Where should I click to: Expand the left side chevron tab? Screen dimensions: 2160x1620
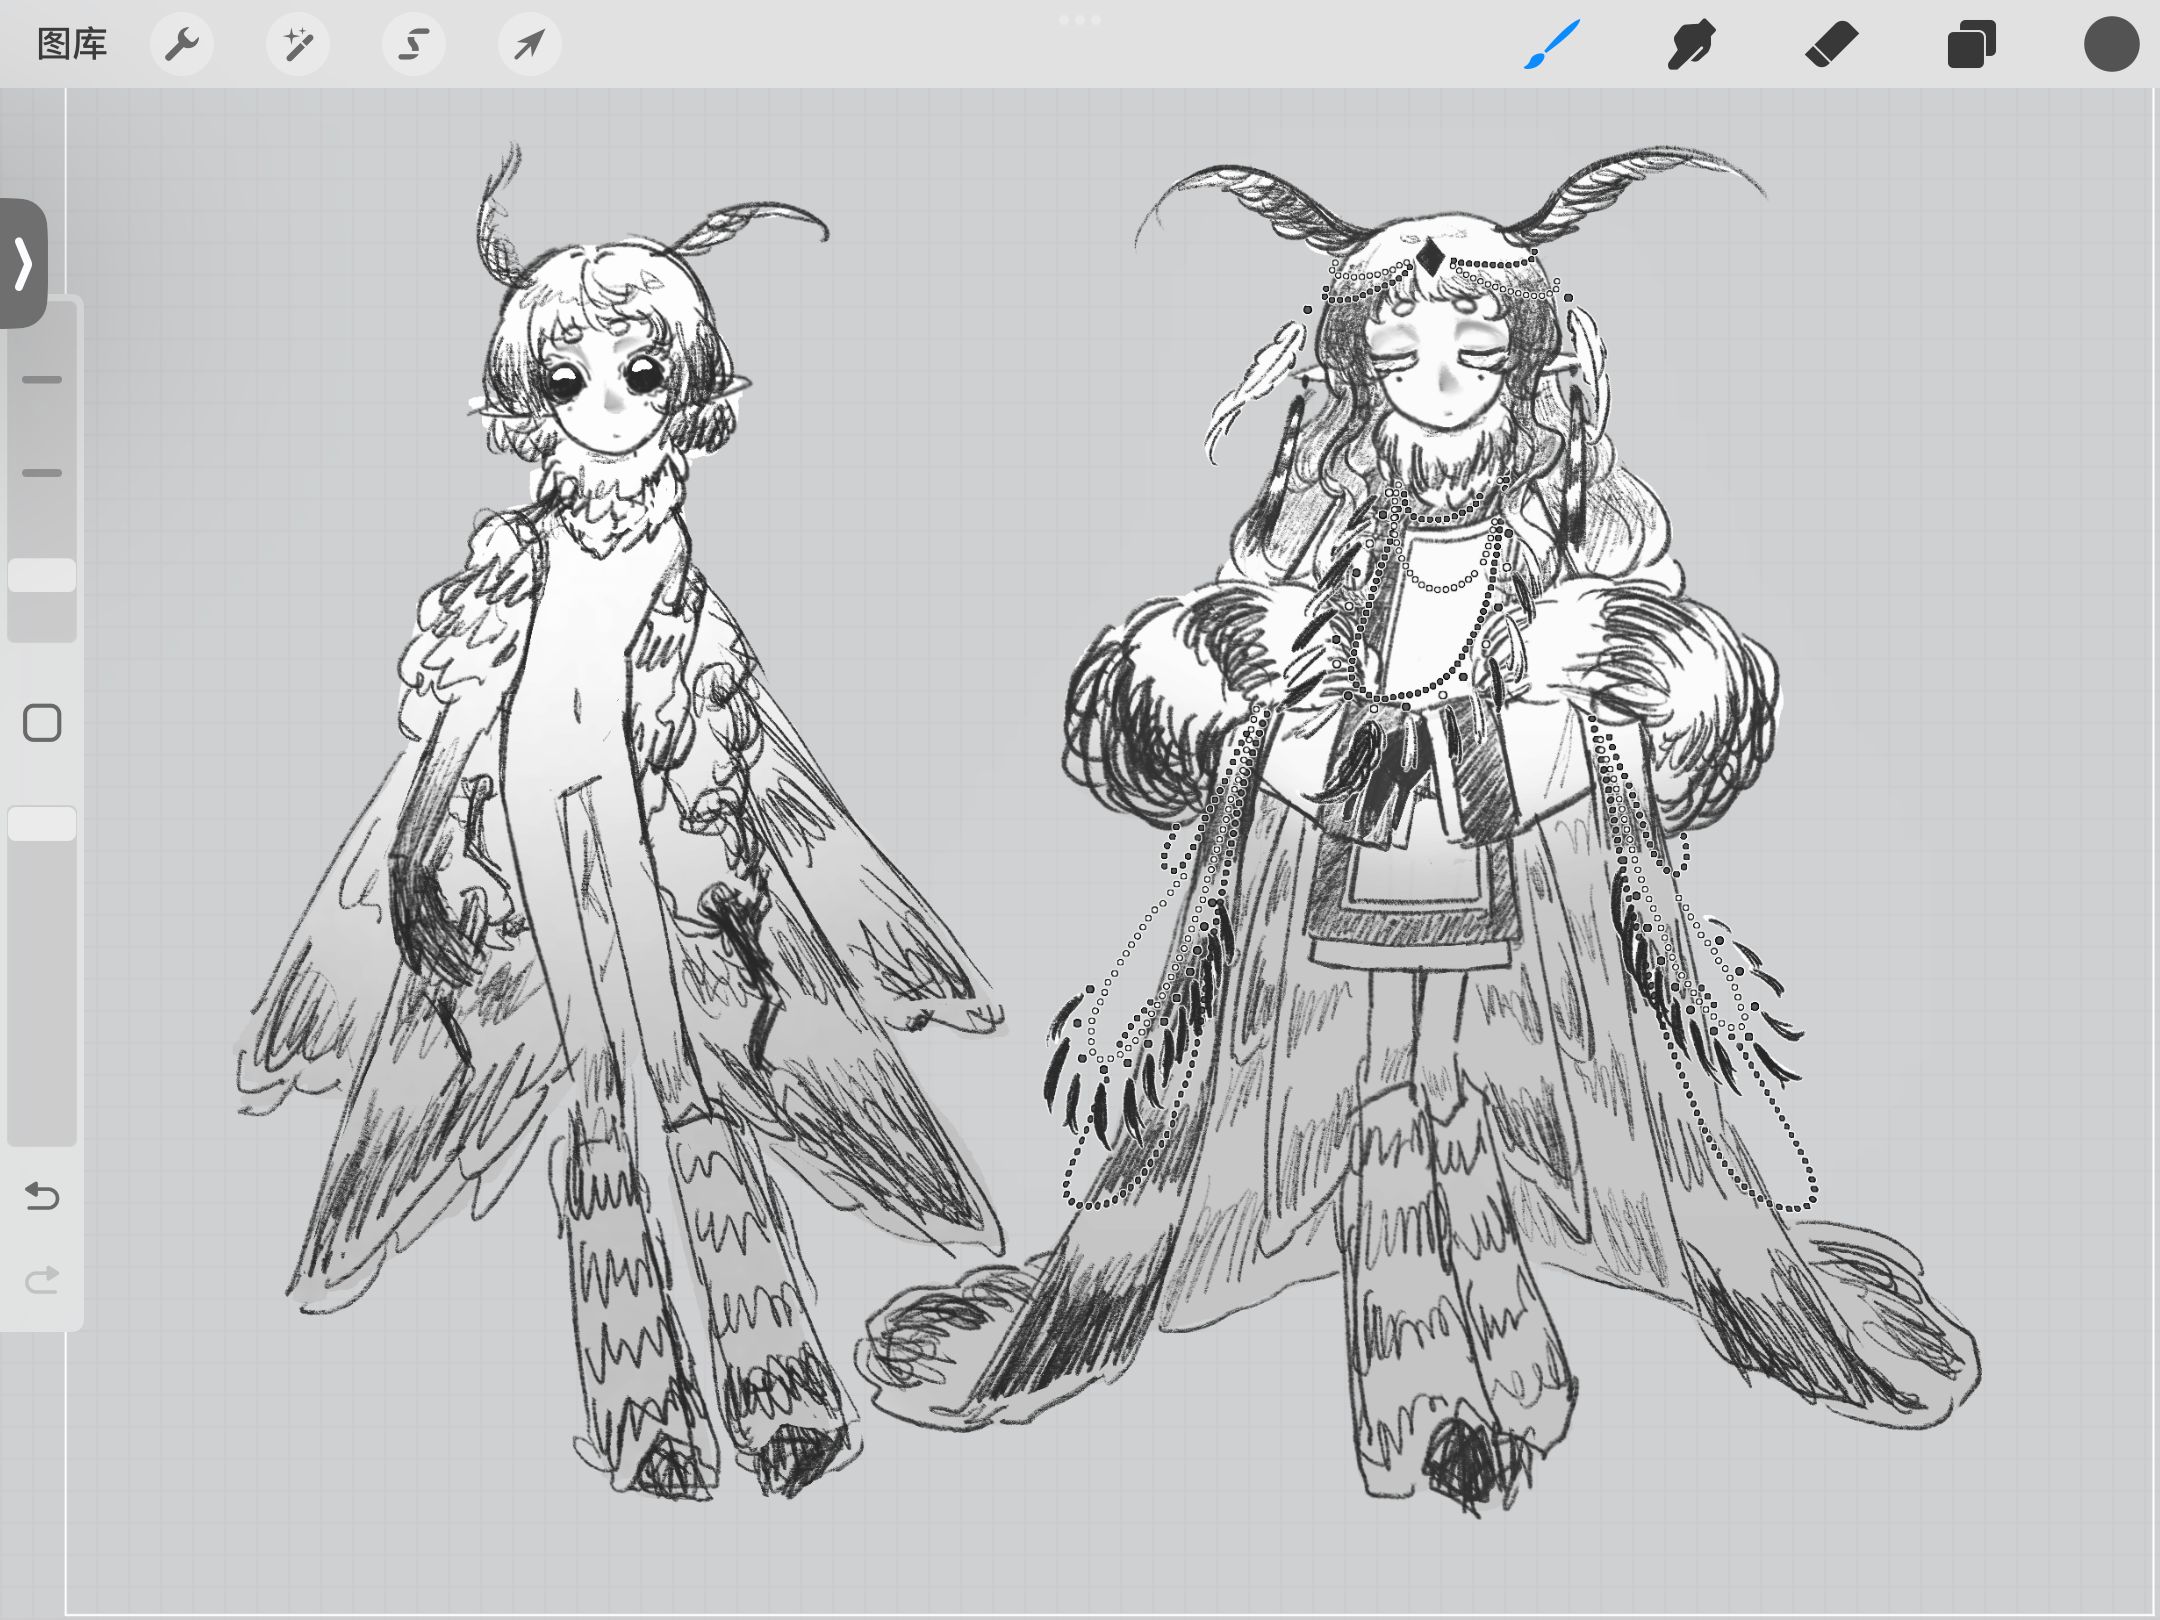tap(23, 263)
